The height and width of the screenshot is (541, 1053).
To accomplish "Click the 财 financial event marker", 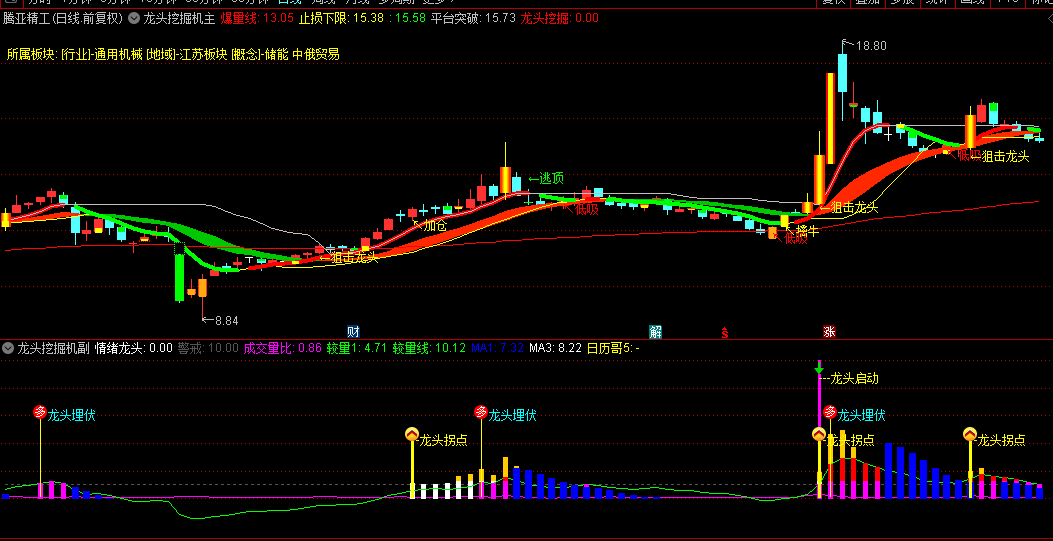I will (353, 332).
